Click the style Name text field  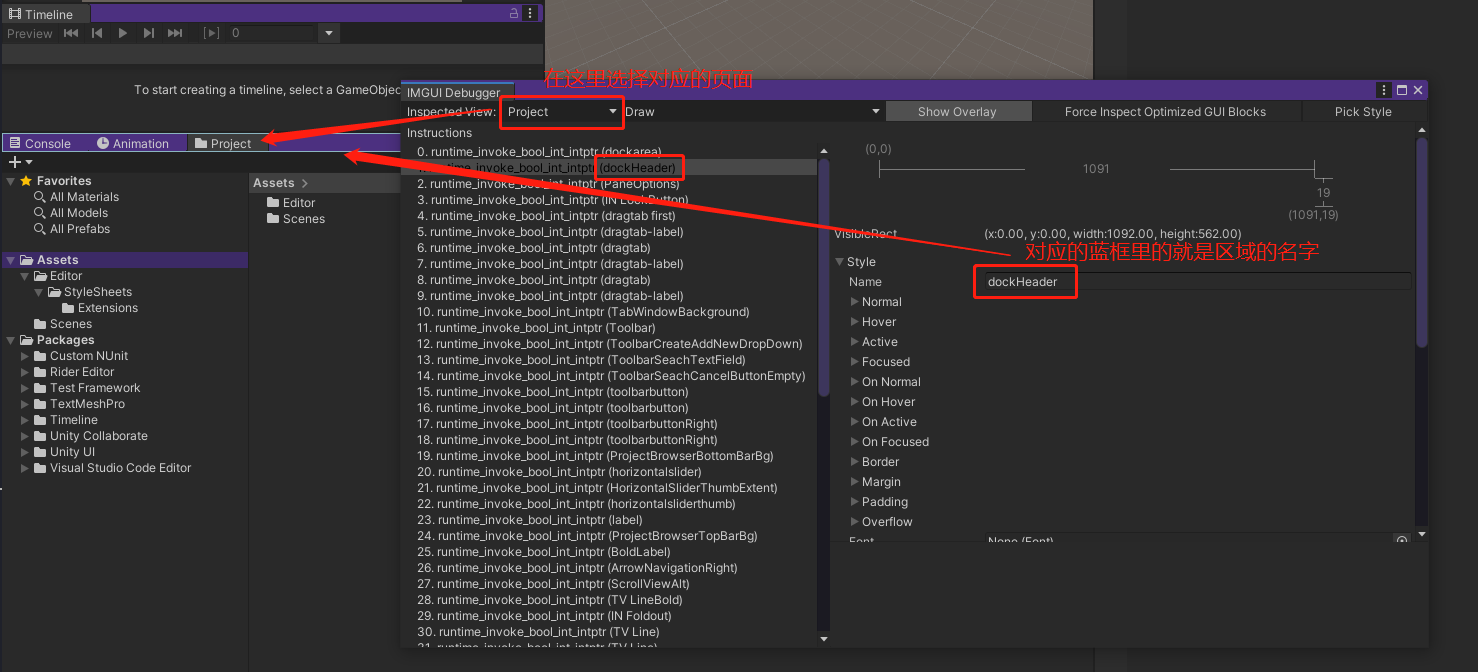(x=1198, y=282)
